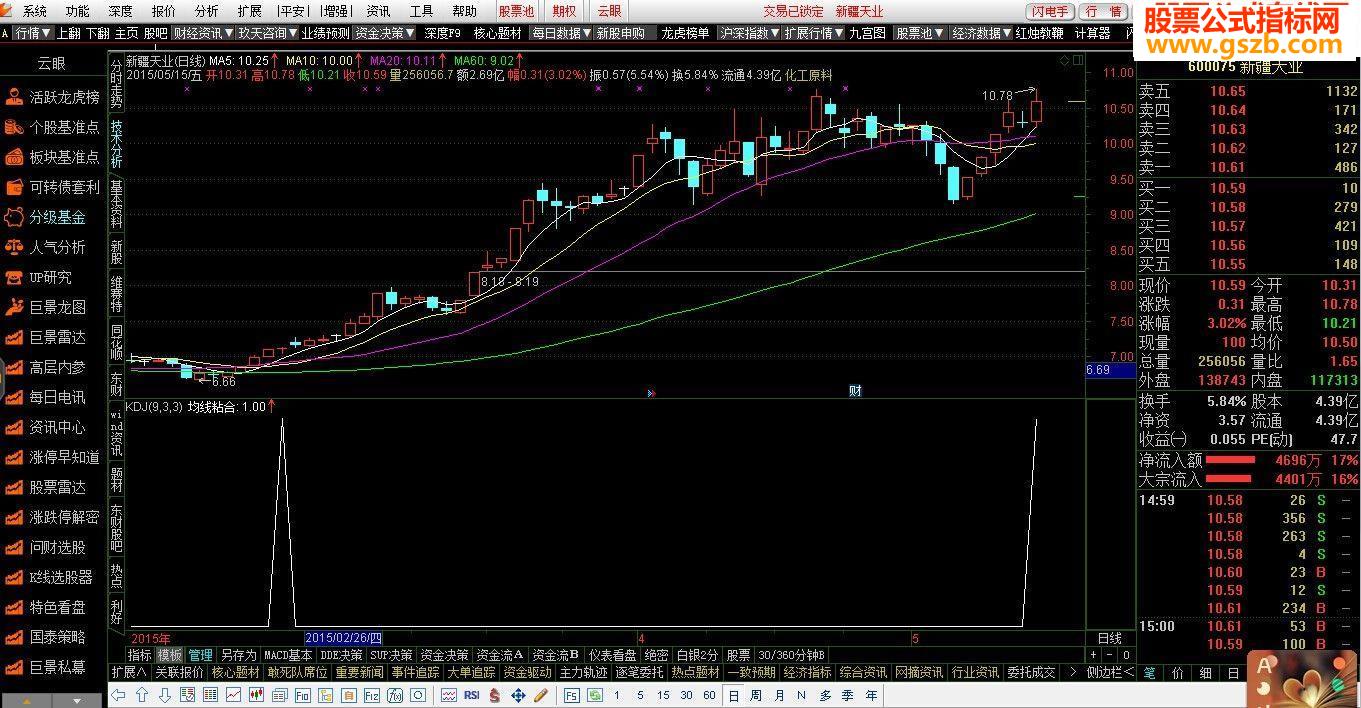
Task: Click the plus zoom button below price axis
Action: [1093, 655]
